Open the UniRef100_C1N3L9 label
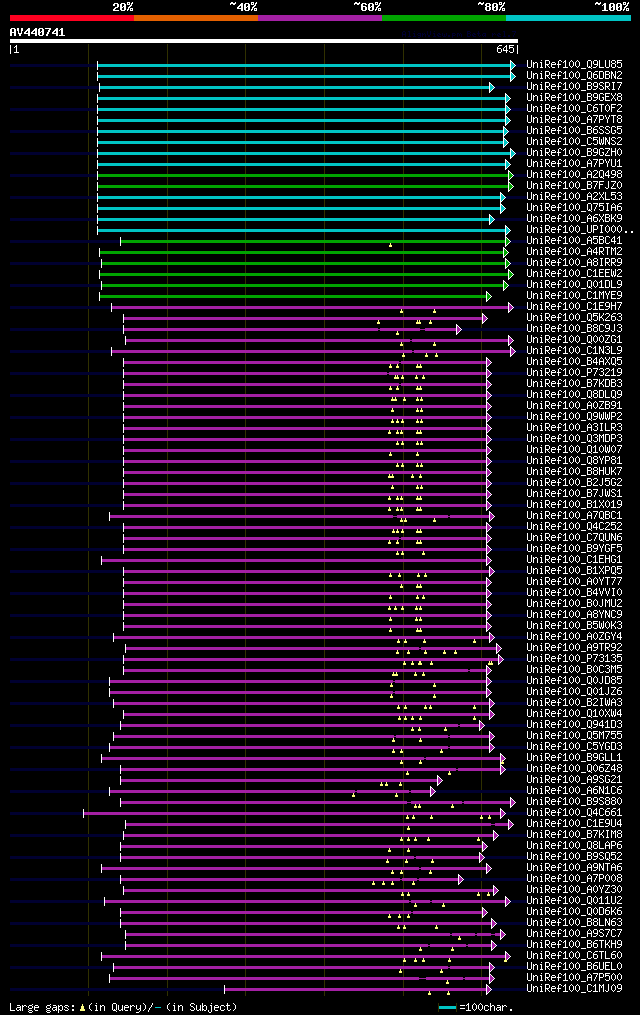 (x=574, y=351)
